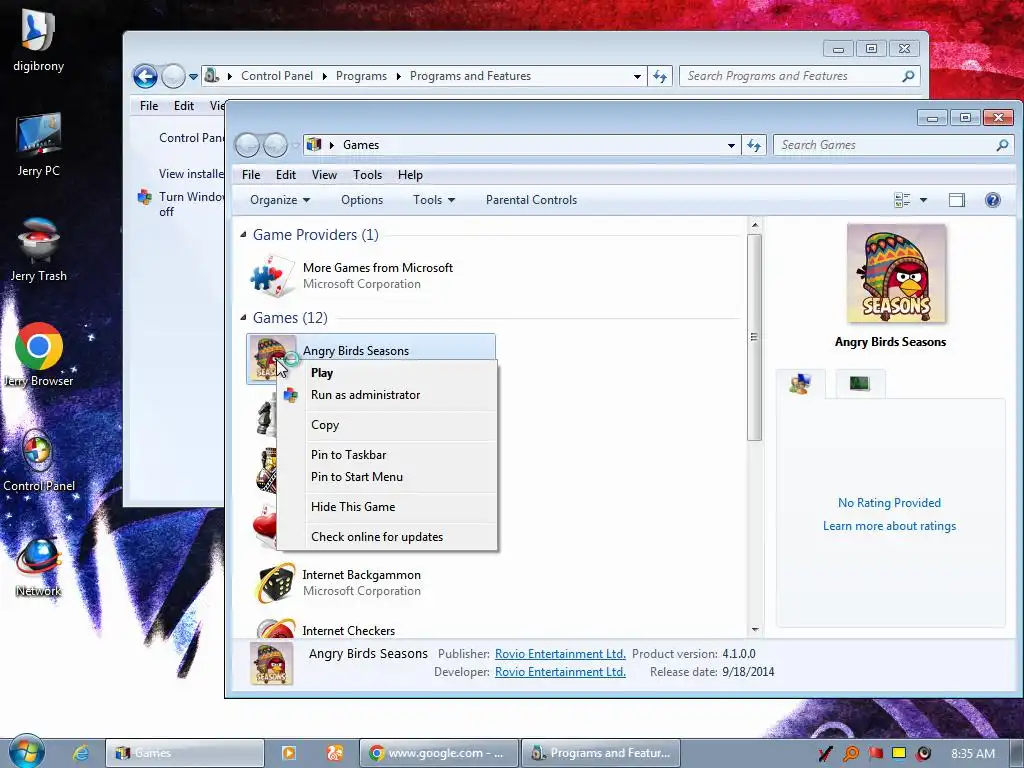Click the magnifier tray icon

coord(850,754)
